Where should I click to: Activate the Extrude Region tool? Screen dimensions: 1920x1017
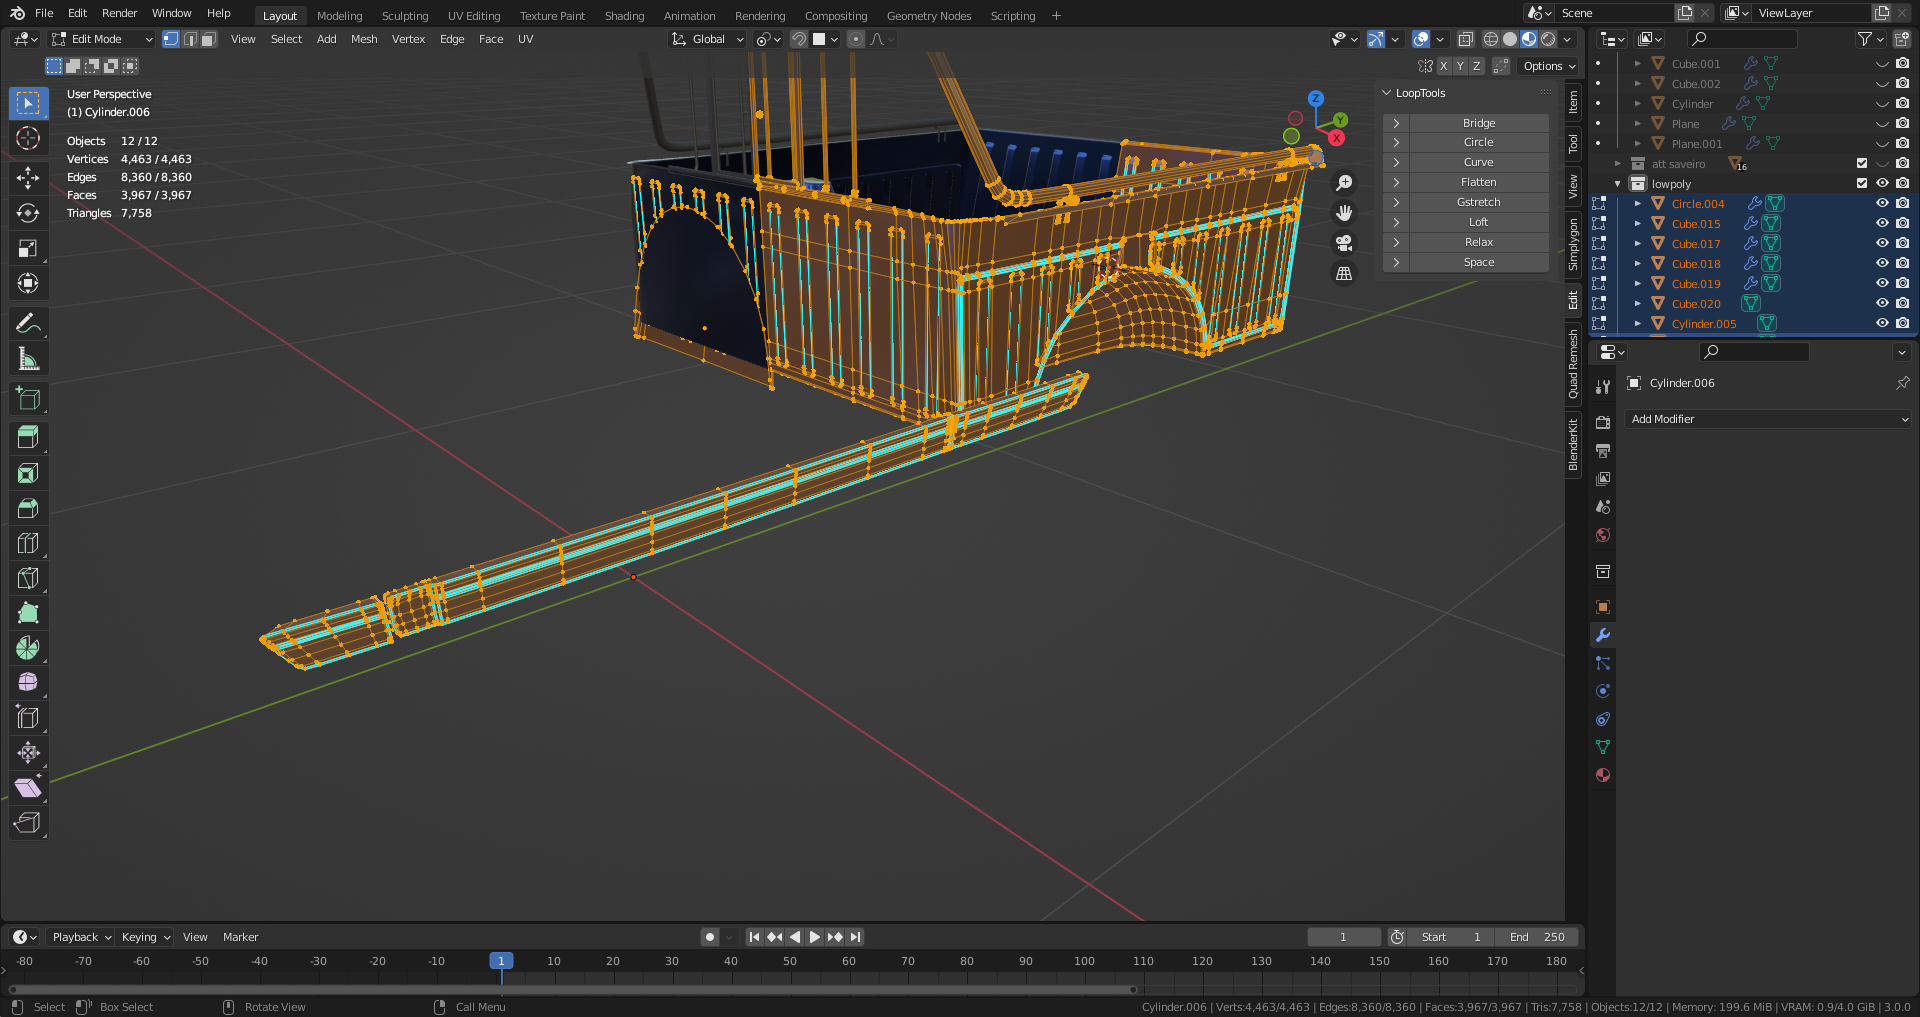point(28,437)
